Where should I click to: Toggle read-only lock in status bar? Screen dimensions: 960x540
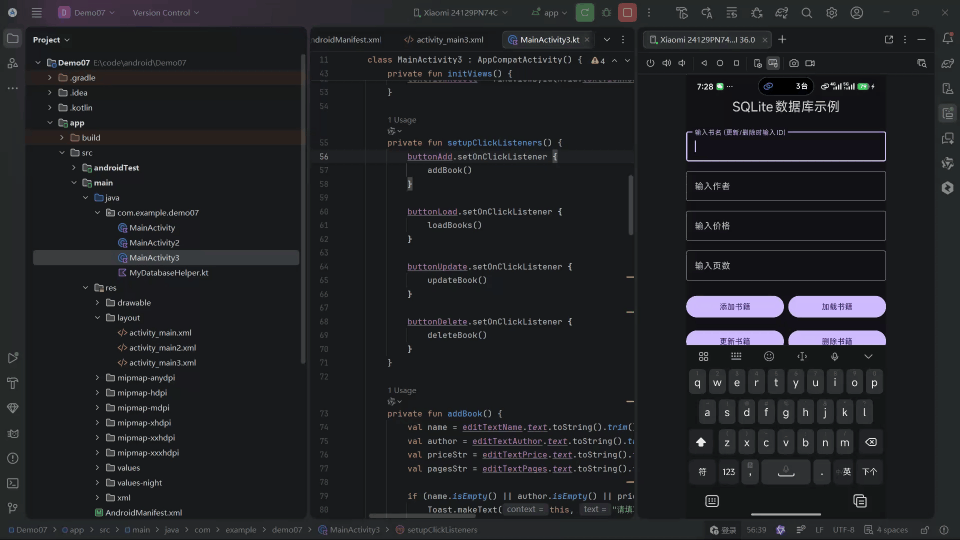(x=925, y=530)
